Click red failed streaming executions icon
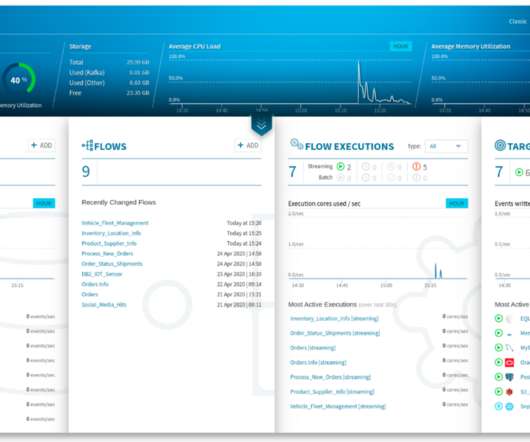The height and width of the screenshot is (442, 530). click(x=416, y=166)
